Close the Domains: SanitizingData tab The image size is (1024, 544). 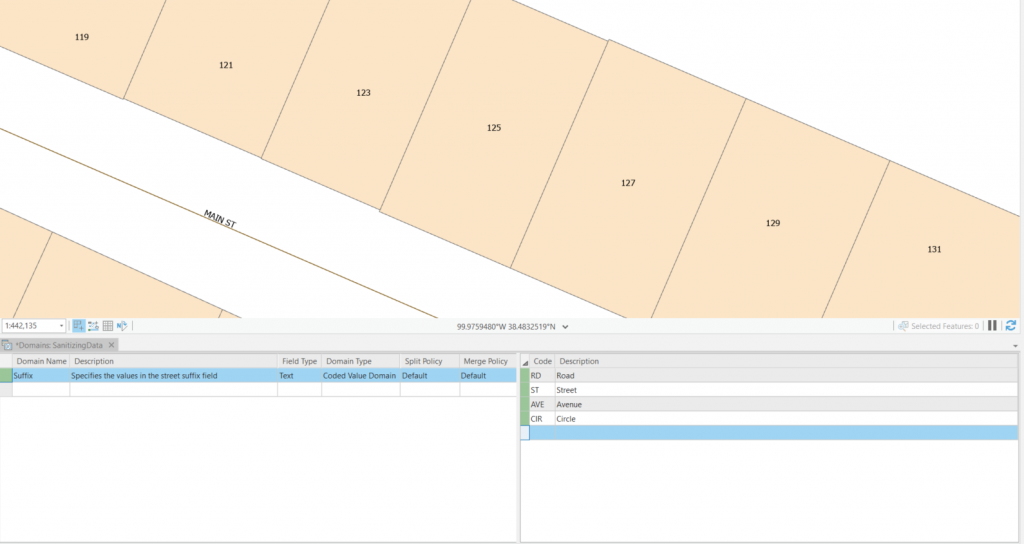(x=112, y=345)
